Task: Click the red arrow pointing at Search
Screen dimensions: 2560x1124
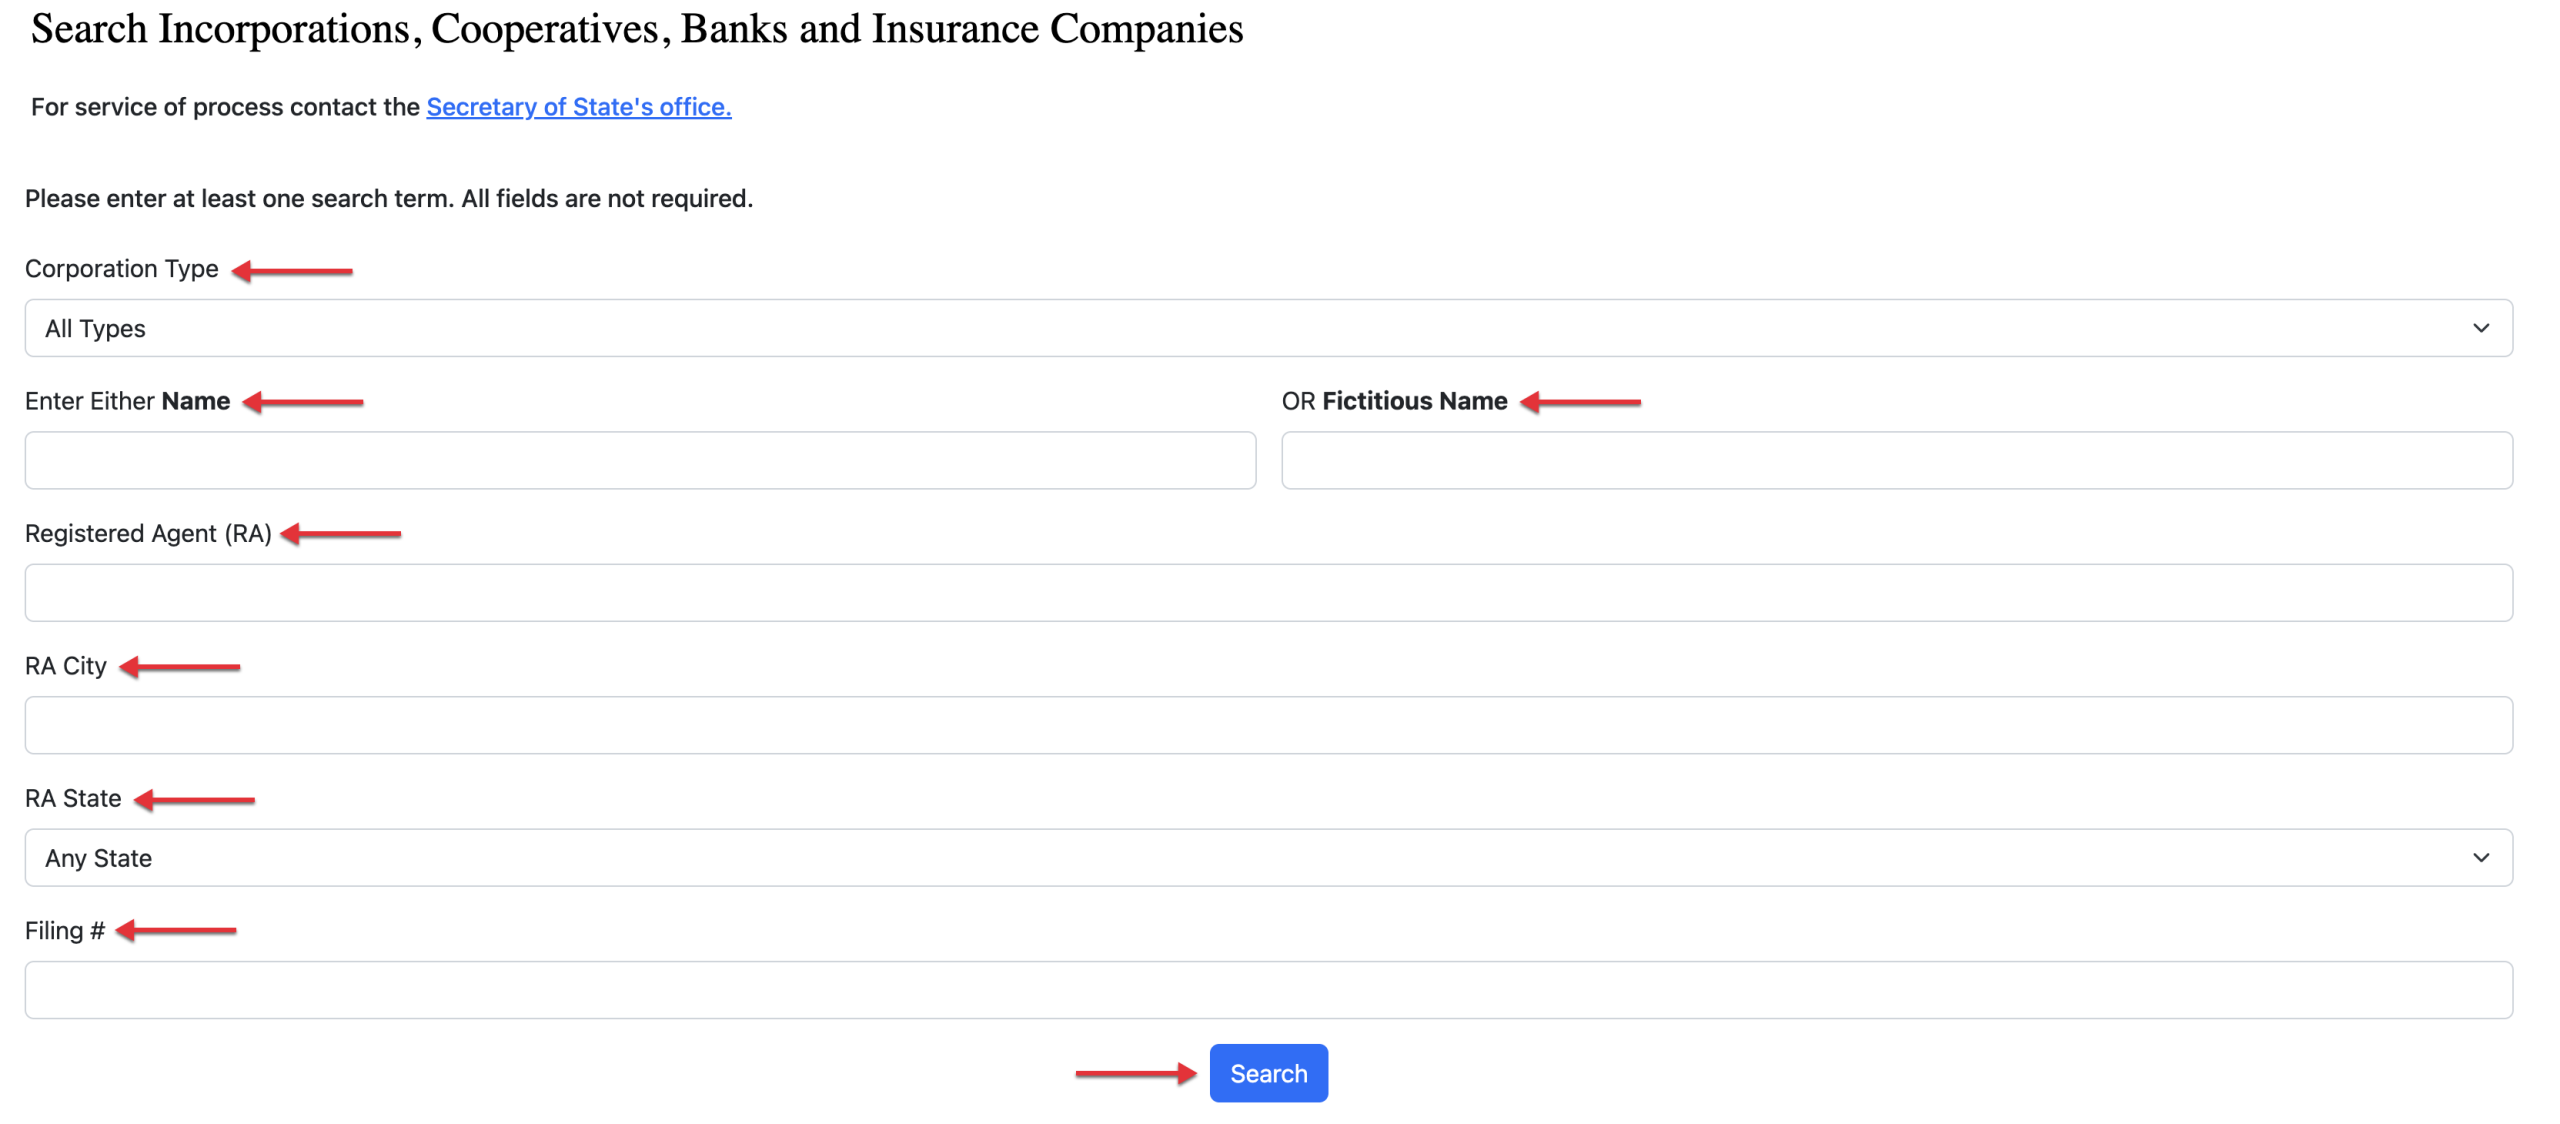Action: [1136, 1074]
